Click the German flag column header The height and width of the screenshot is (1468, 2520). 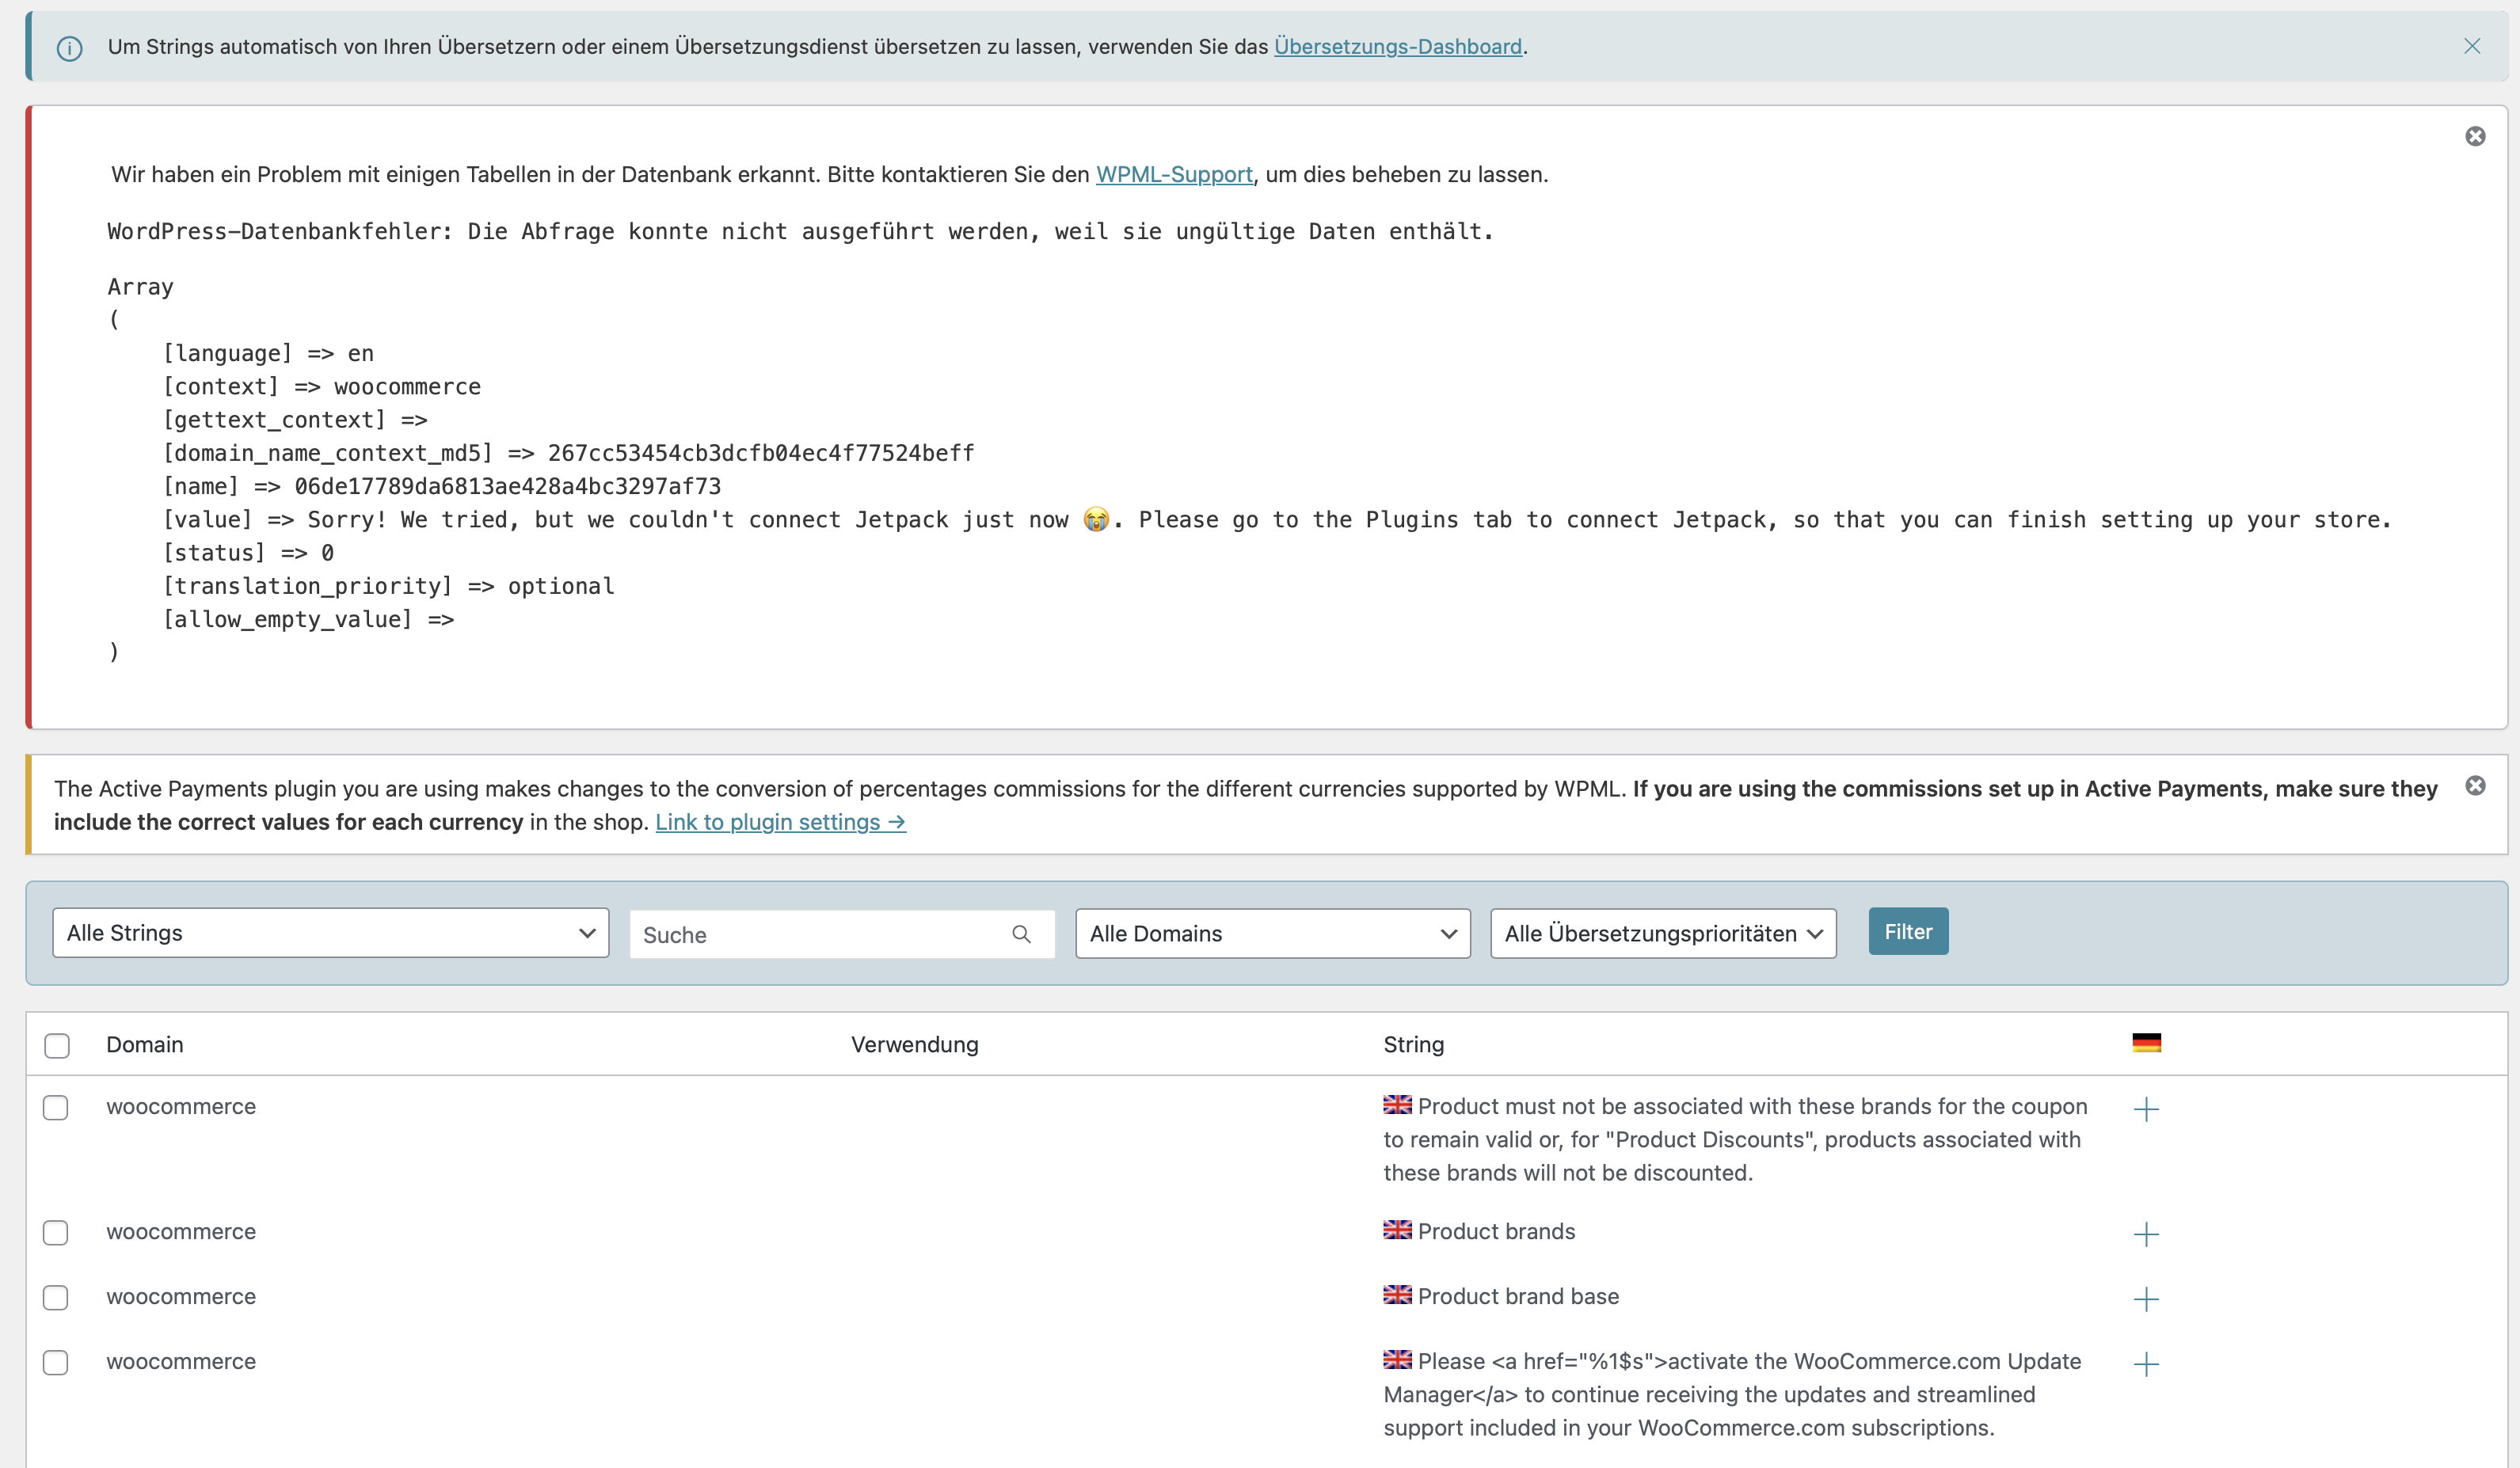point(2146,1043)
